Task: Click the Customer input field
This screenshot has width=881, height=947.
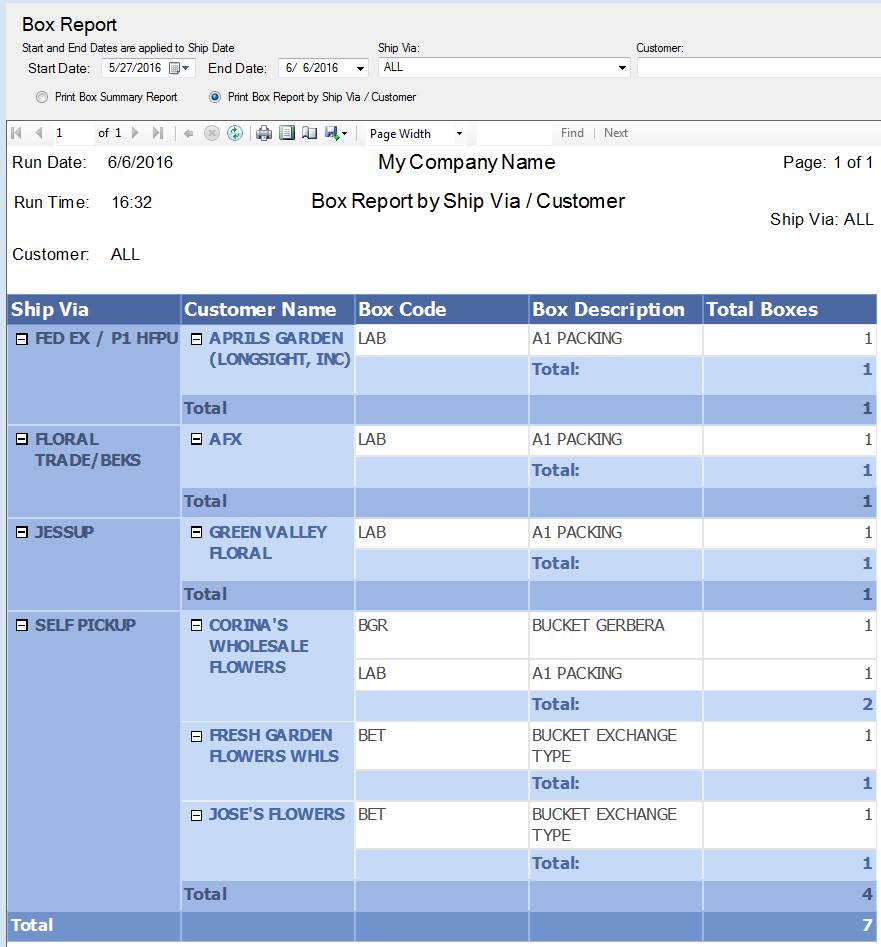Action: pyautogui.click(x=758, y=68)
